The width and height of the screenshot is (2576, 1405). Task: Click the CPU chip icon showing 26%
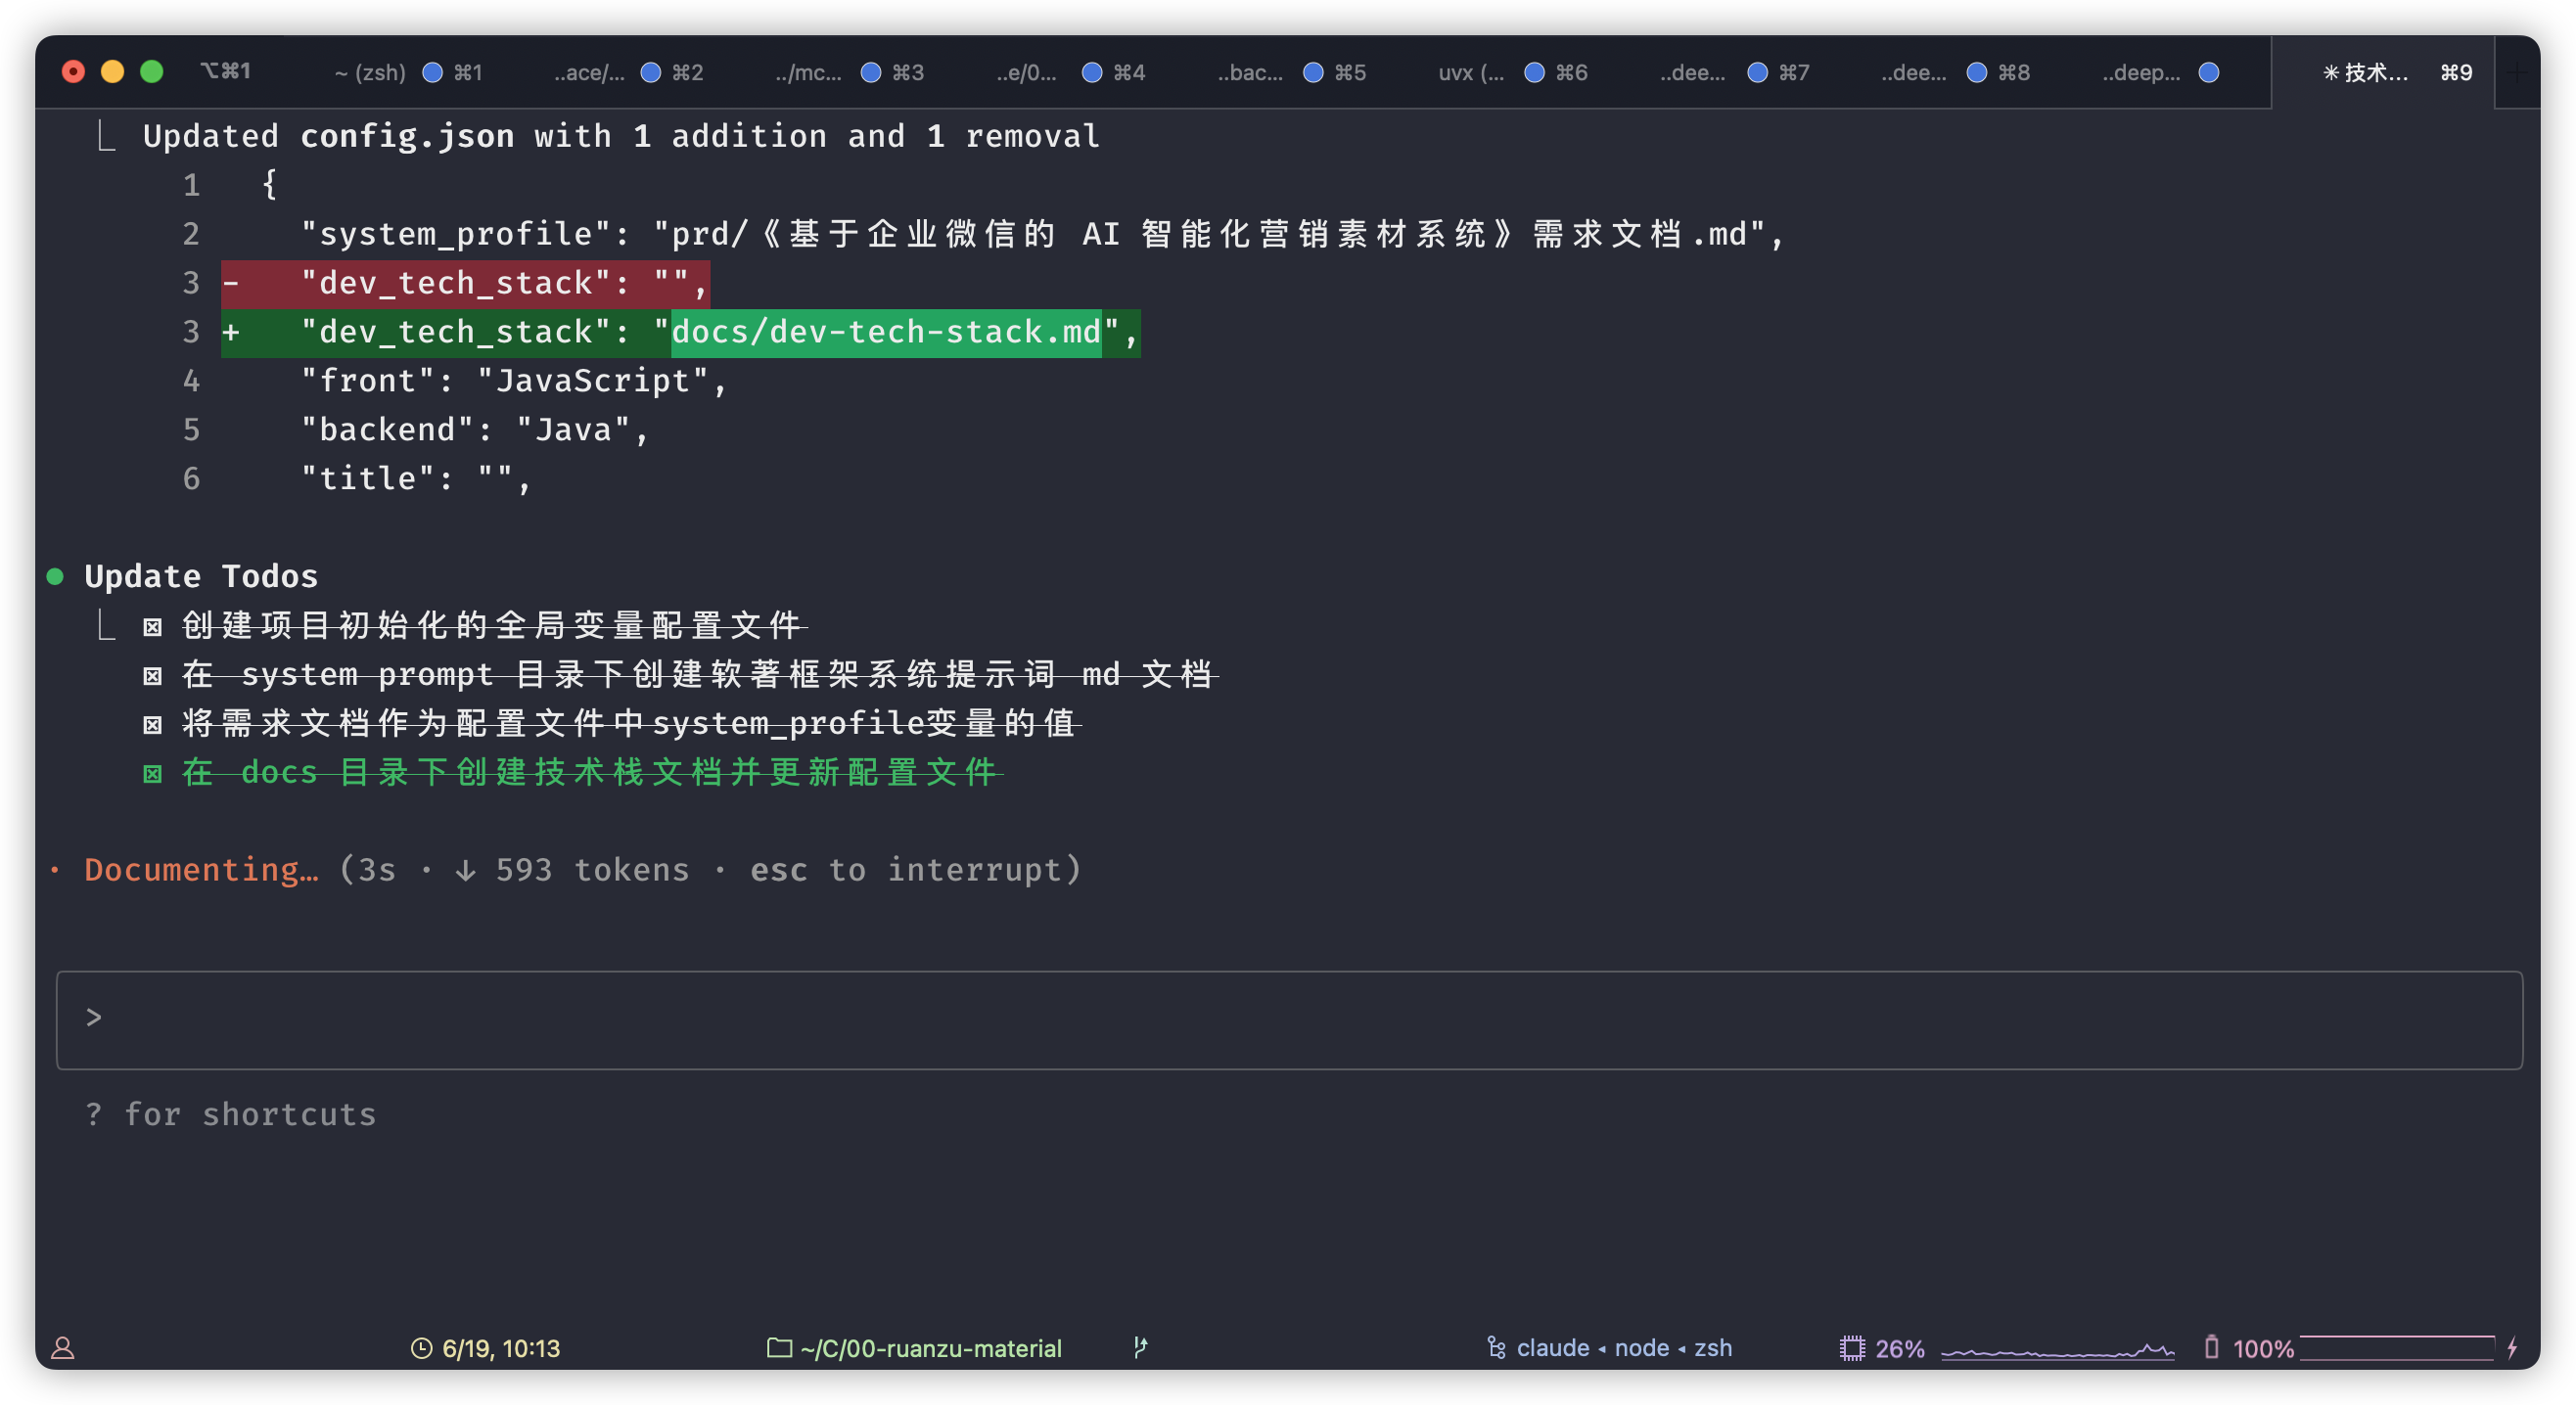[1852, 1348]
